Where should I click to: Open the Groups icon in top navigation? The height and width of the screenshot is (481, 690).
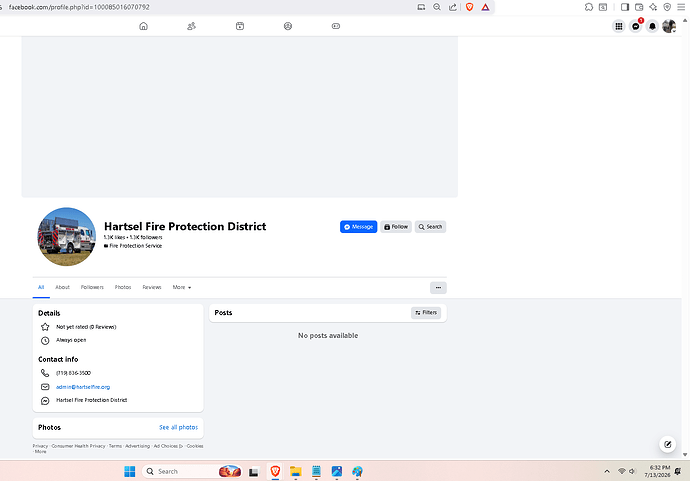click(288, 26)
